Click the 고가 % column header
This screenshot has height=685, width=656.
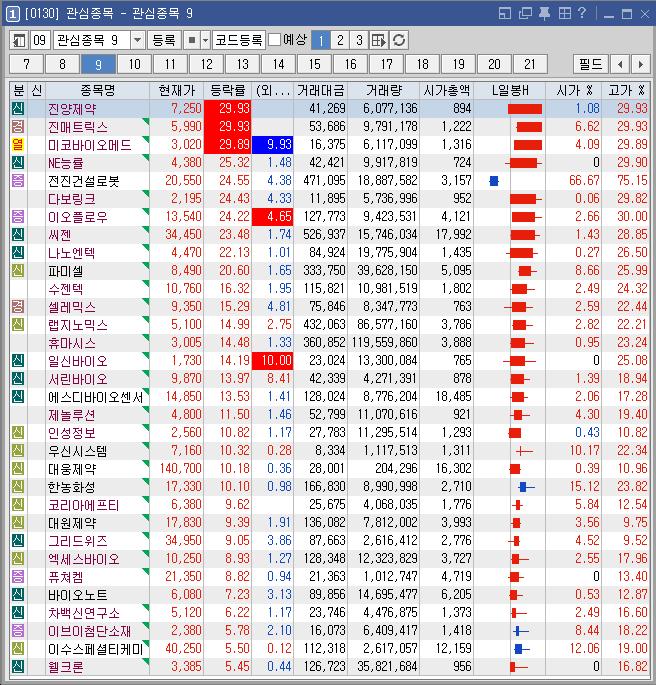tap(626, 90)
